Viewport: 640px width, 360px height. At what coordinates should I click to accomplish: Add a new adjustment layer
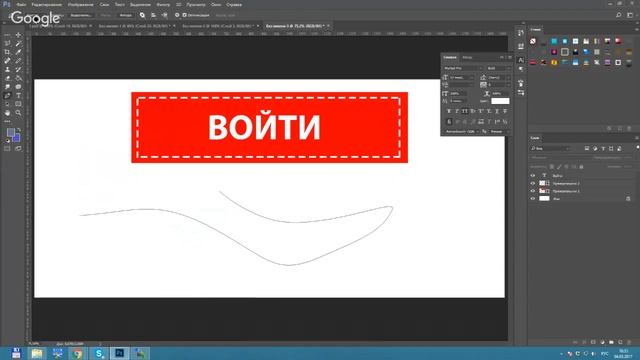coord(602,342)
